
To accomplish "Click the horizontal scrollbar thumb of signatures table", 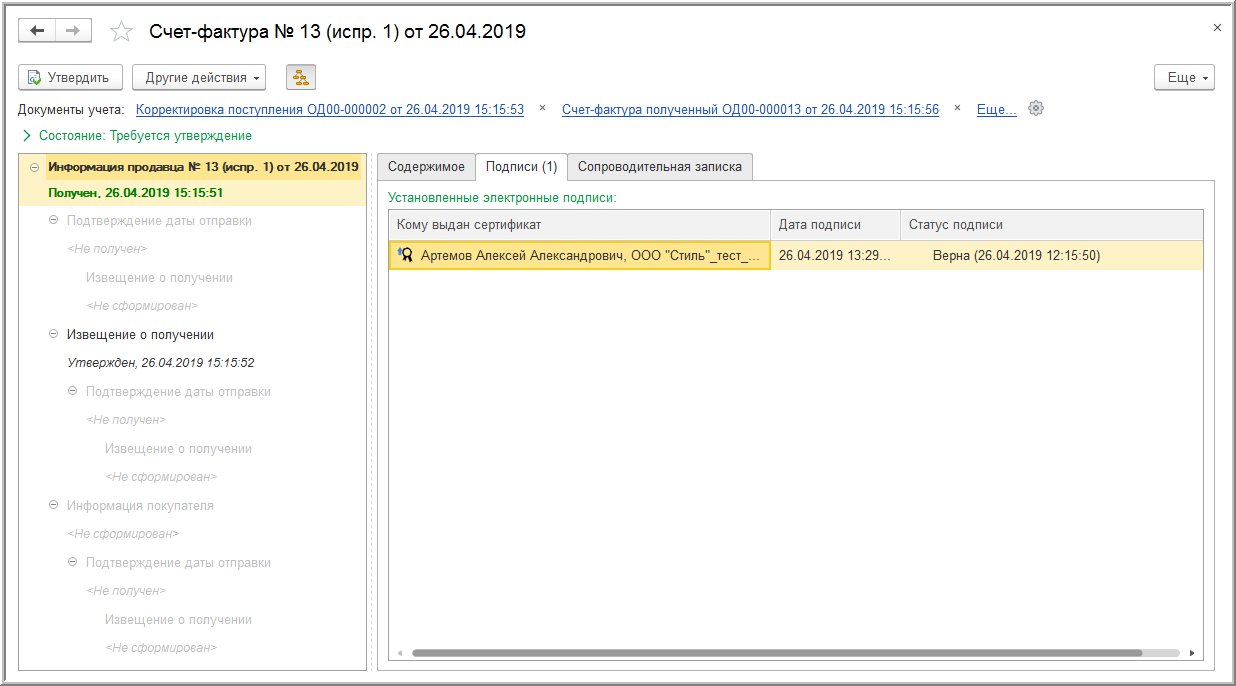I will 776,653.
